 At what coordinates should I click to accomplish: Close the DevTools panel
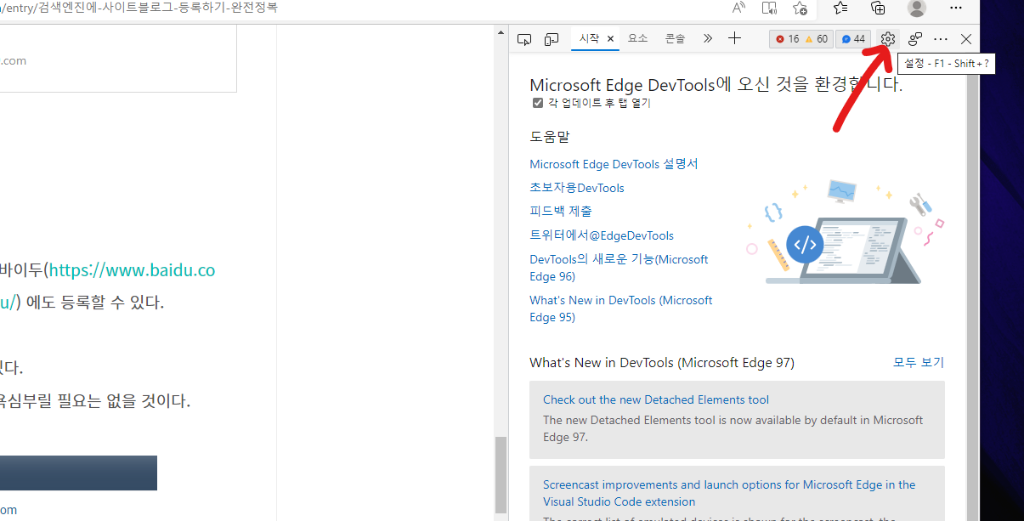[966, 39]
